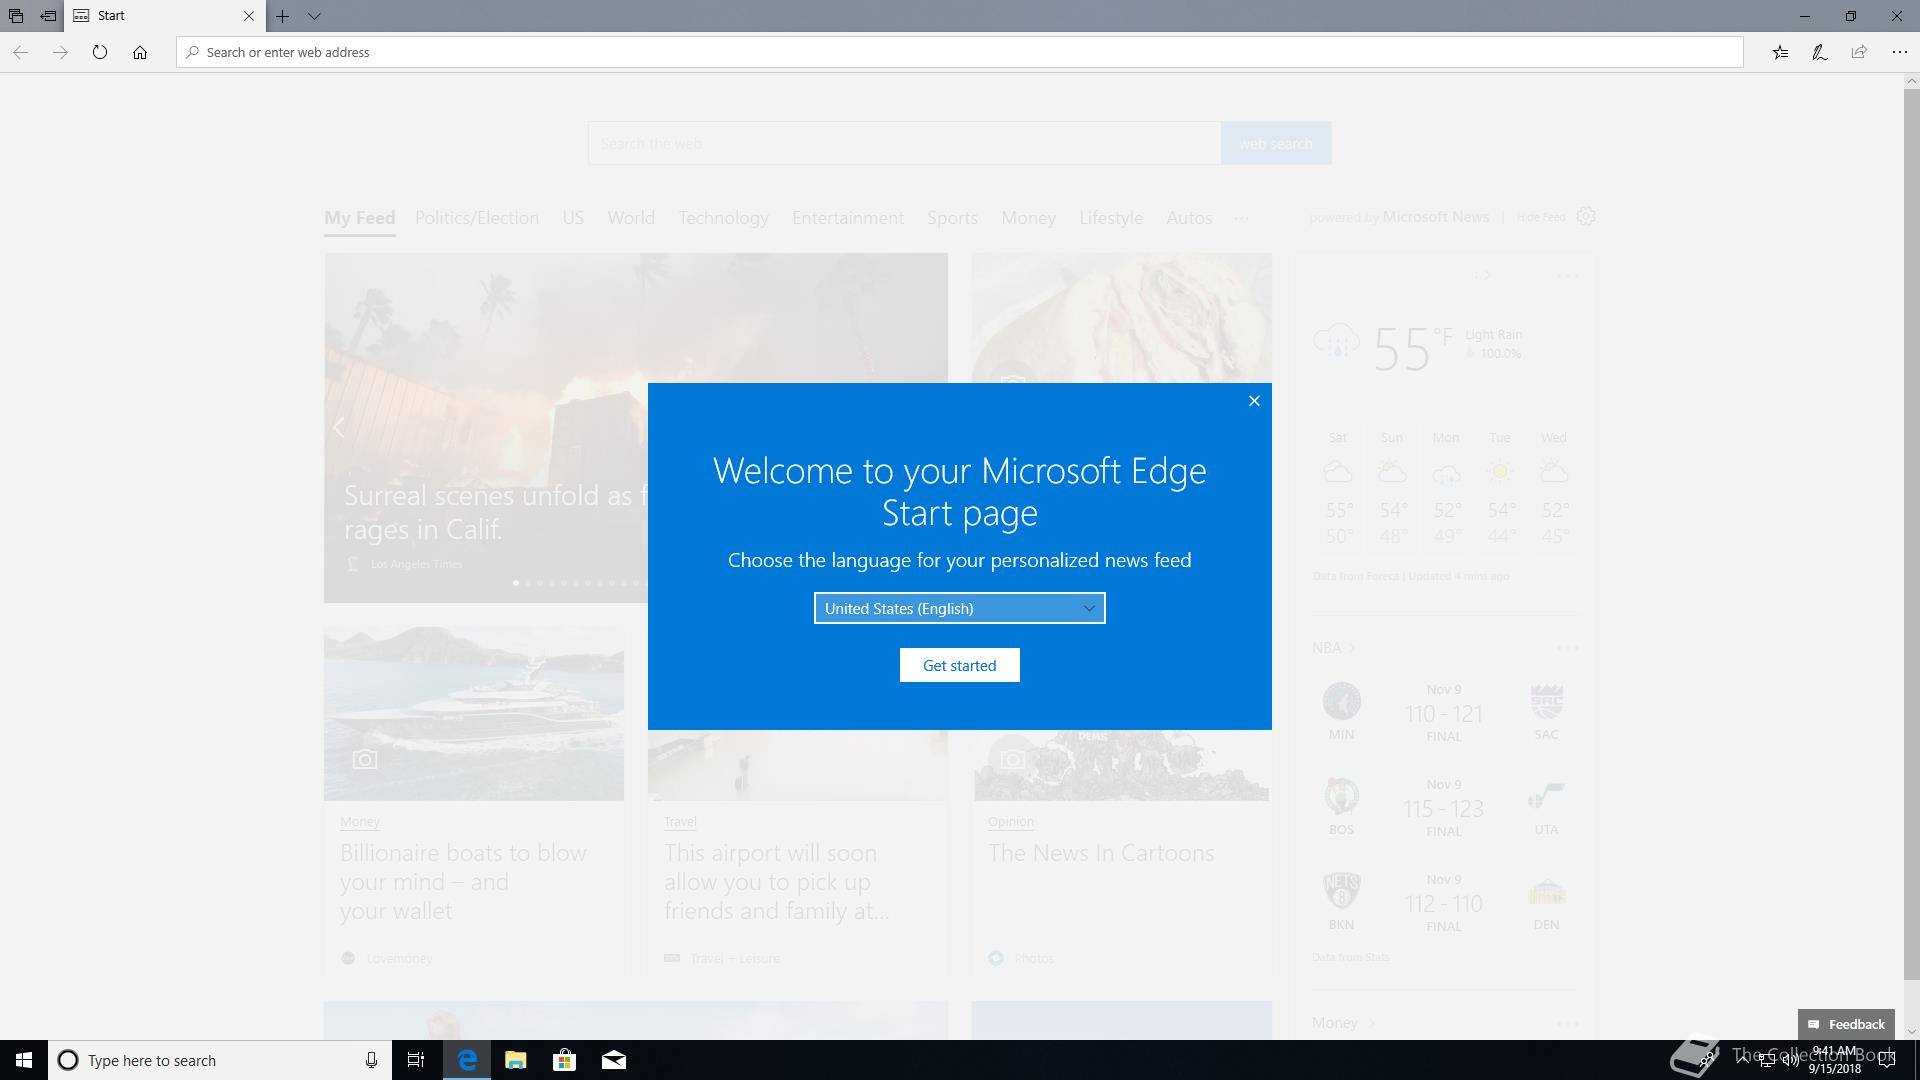This screenshot has height=1080, width=1920.
Task: Open Task View on taskbar
Action: click(x=416, y=1060)
